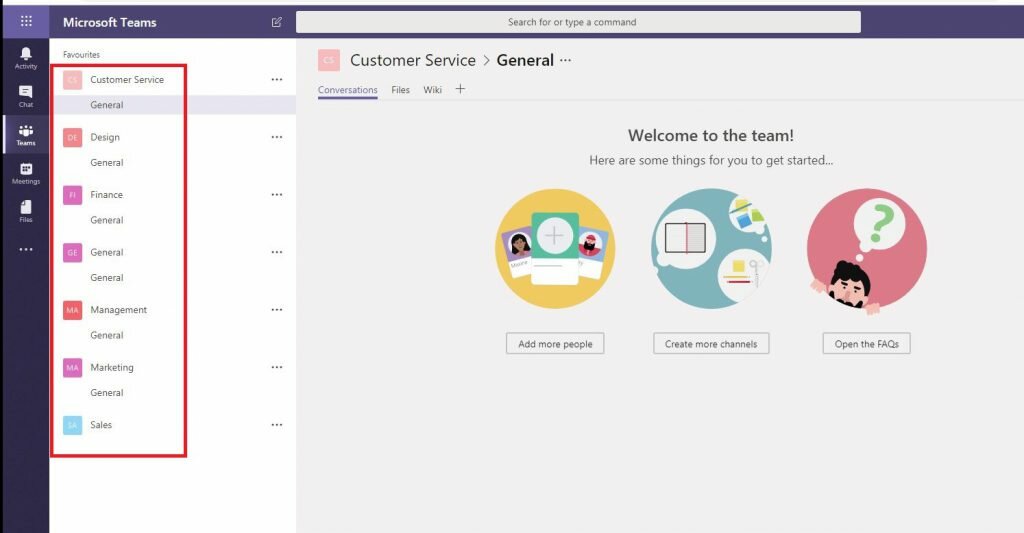1024x533 pixels.
Task: Select the Design team name
Action: [x=105, y=137]
